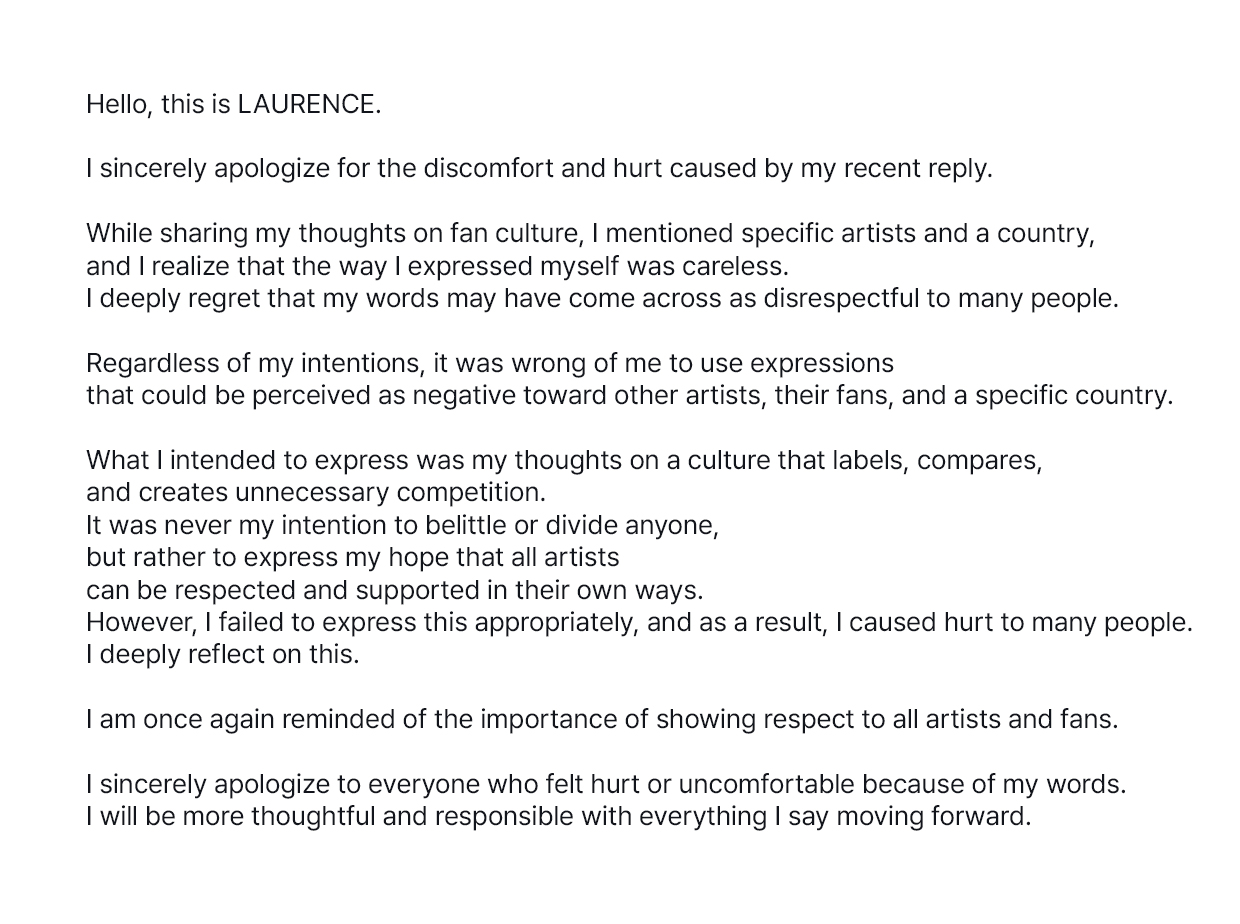Click the line starting 'What I intended'

[x=564, y=460]
